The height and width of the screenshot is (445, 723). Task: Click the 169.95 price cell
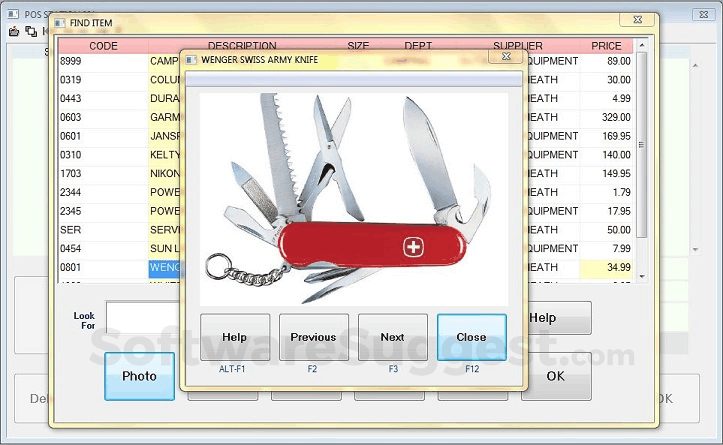coord(606,136)
